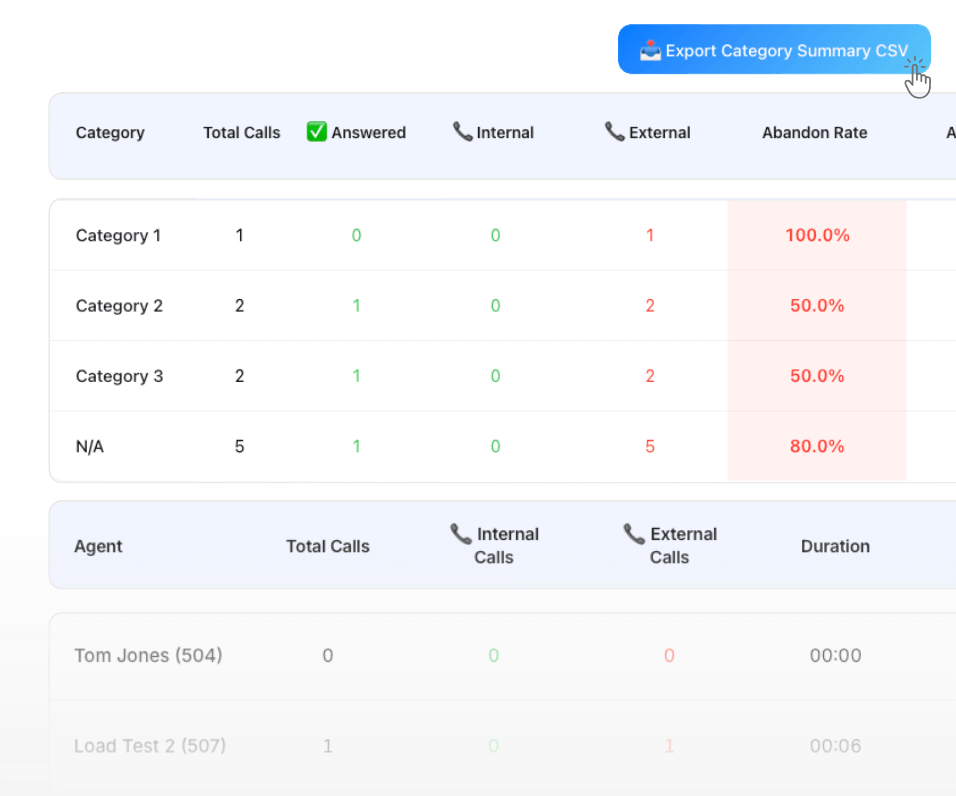
Task: Click the 00:06 duration for Load Test 2
Action: (835, 745)
